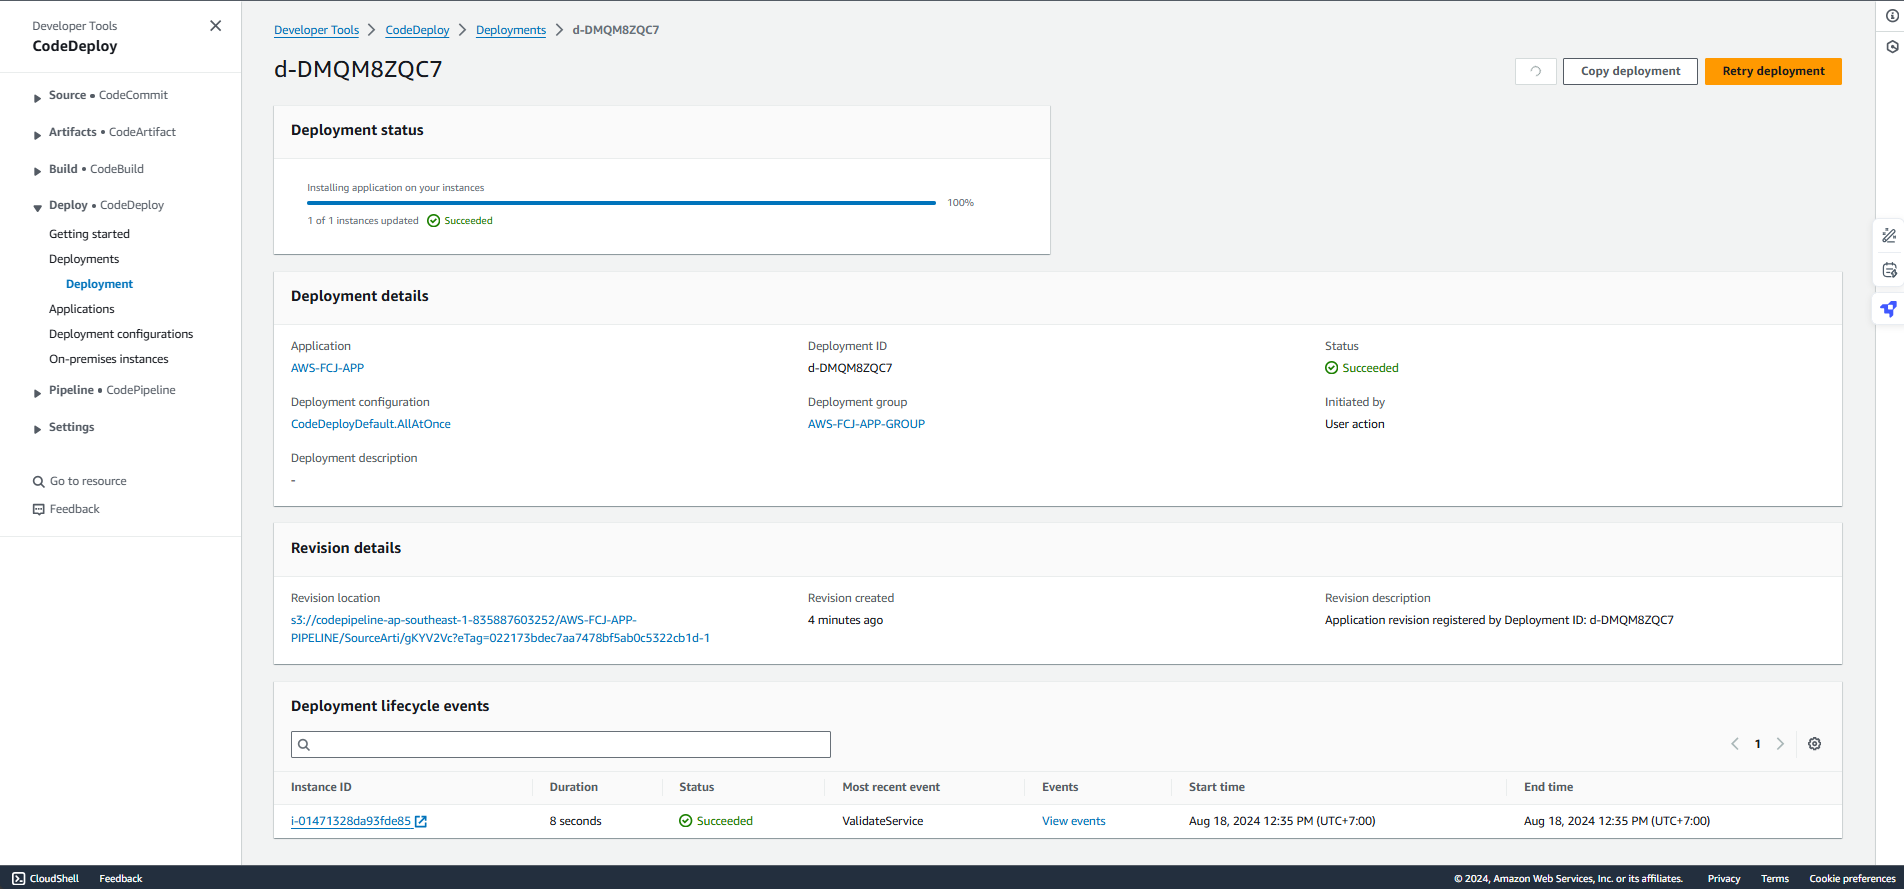Click the Feedback speech bubble icon in sidebar
Image resolution: width=1904 pixels, height=889 pixels.
click(x=39, y=509)
